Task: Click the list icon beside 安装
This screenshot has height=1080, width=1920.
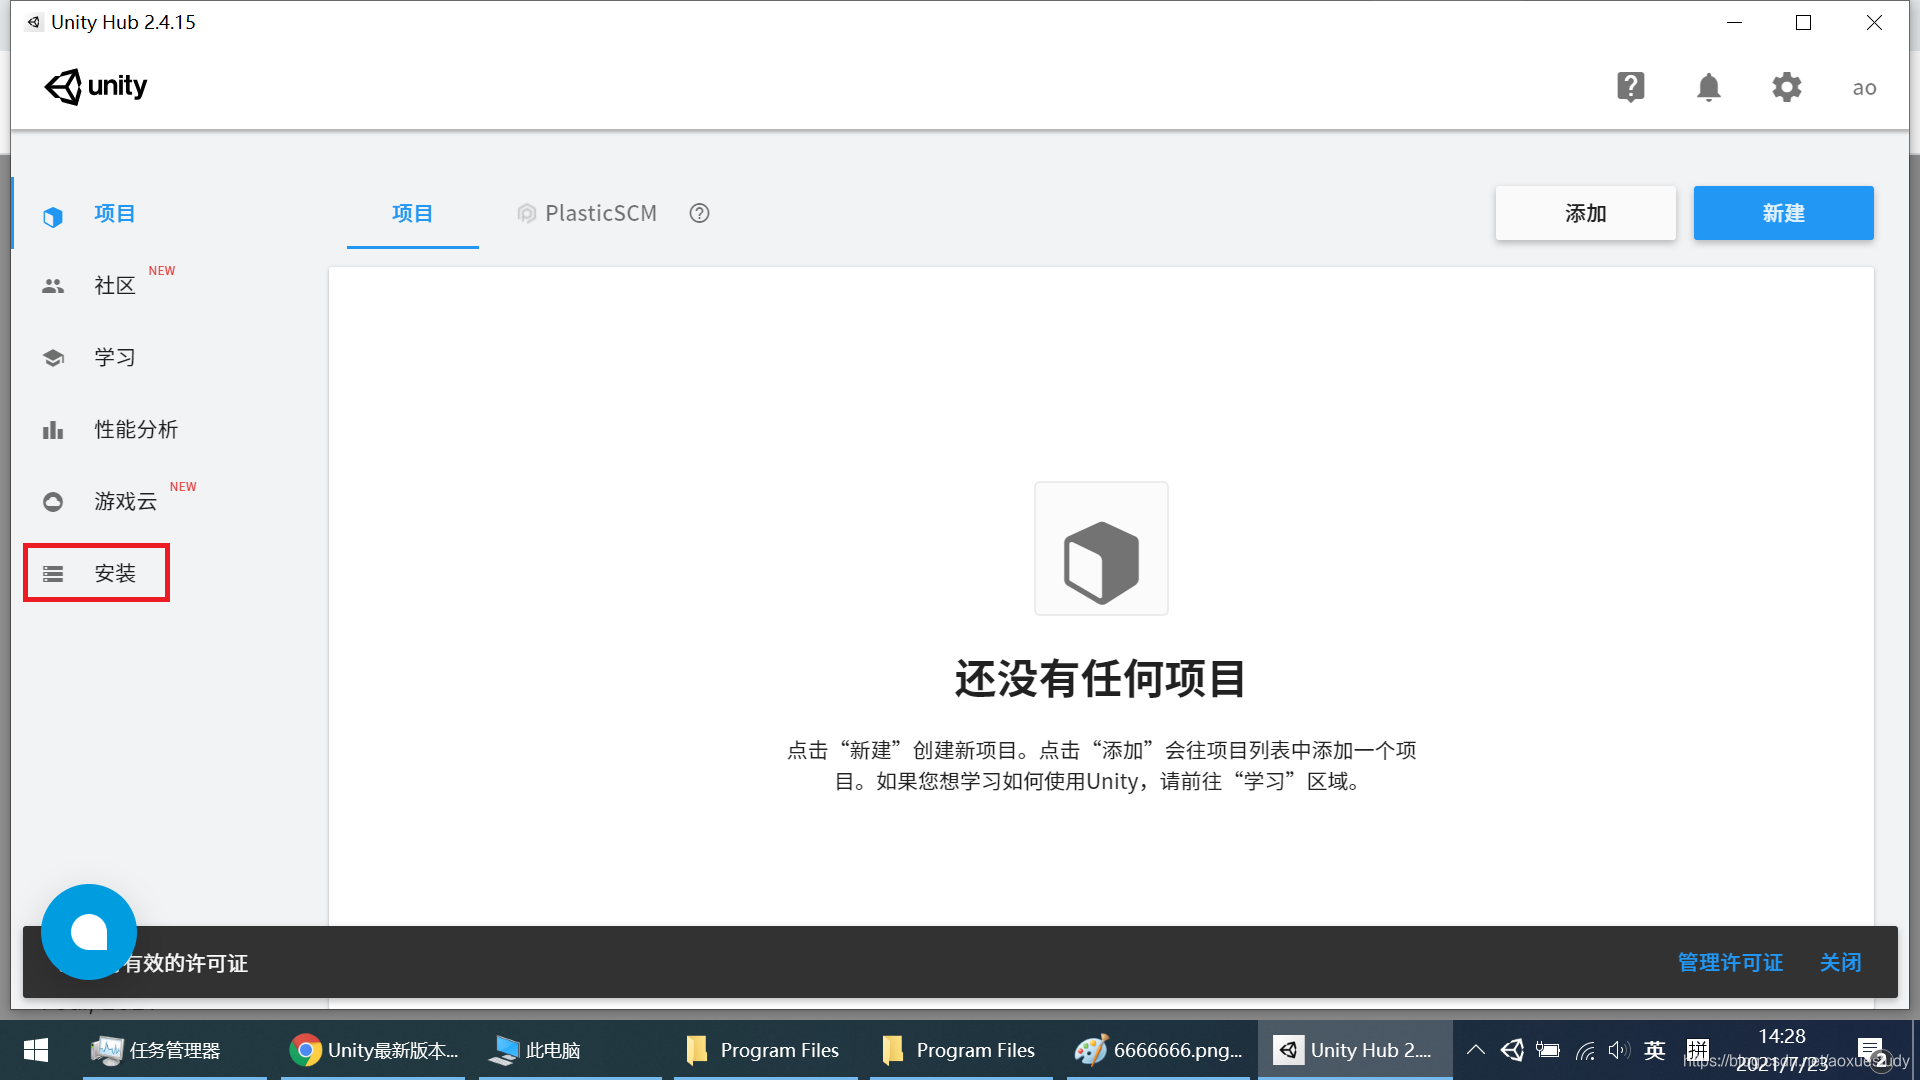Action: pos(53,574)
